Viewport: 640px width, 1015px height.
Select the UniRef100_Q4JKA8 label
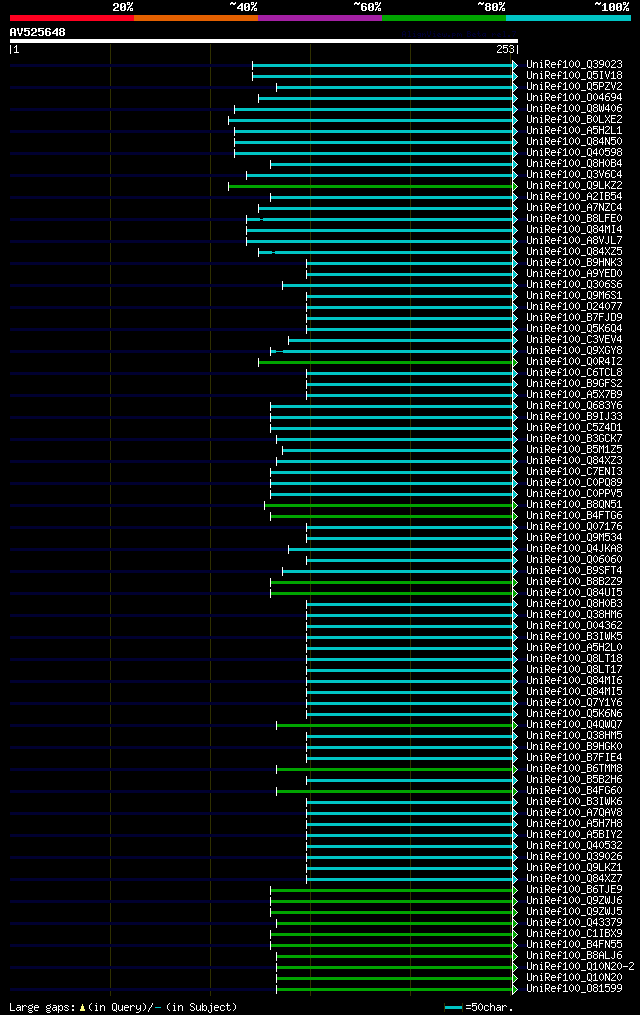(x=574, y=549)
